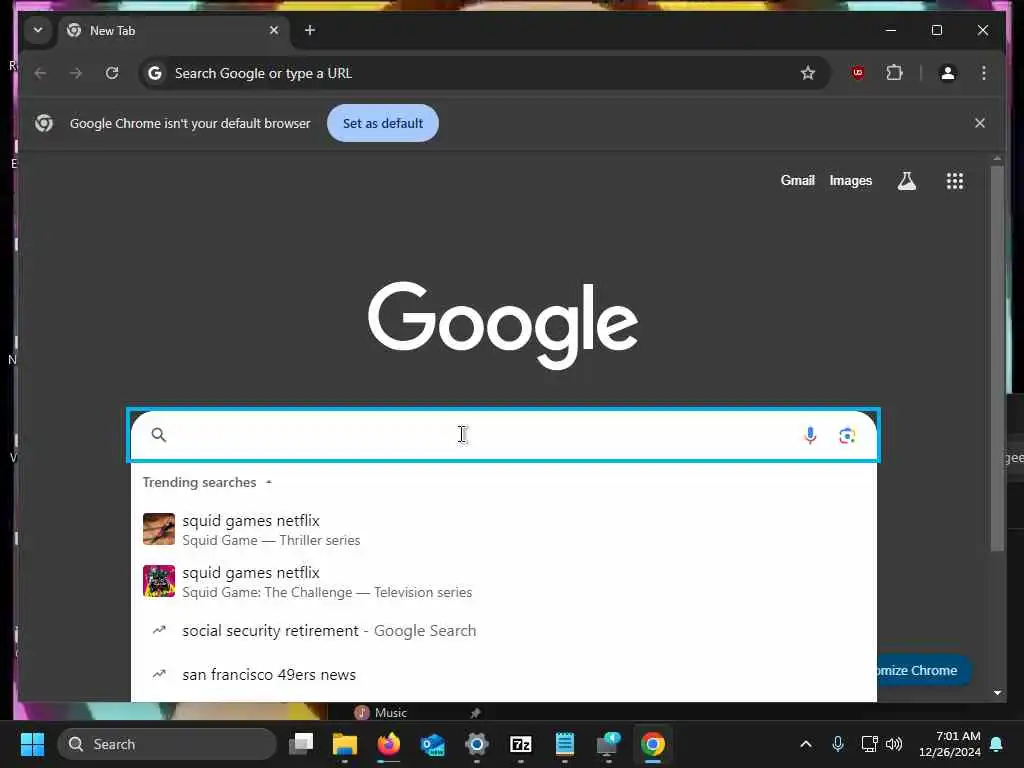Screen dimensions: 1024x768
Task: Choose san francisco 49ers news suggestion
Action: point(504,675)
